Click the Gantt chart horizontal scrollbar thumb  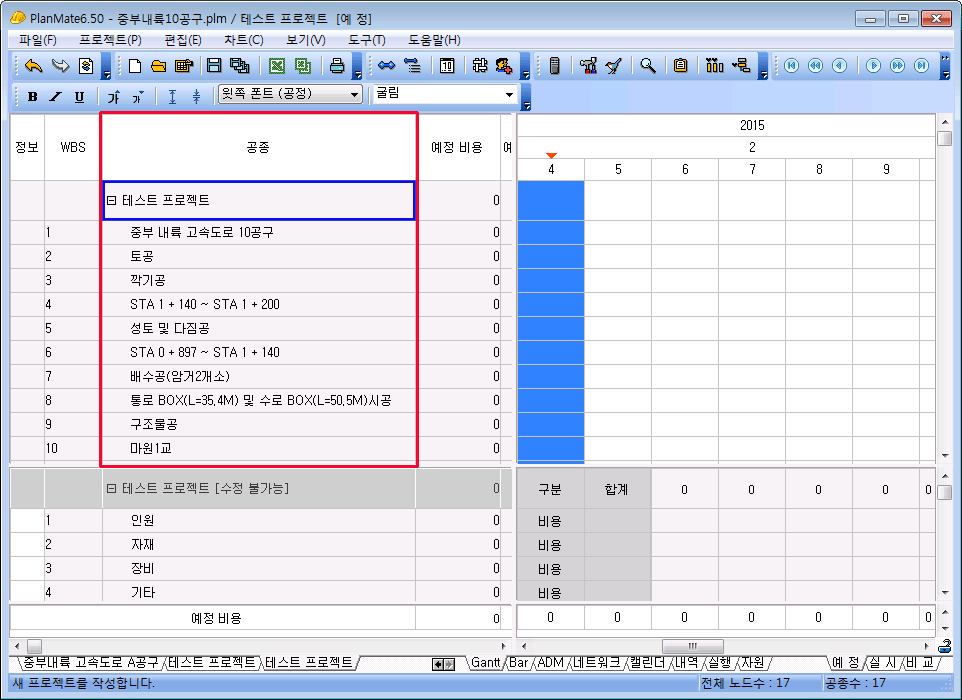pos(691,646)
